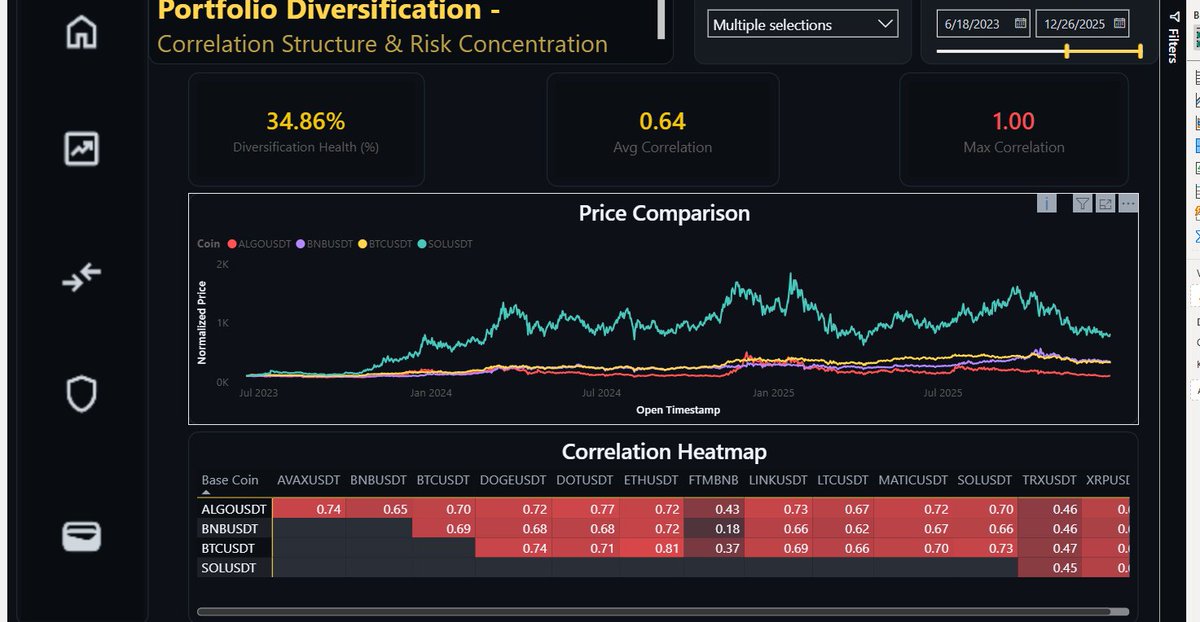Click the FTMBNB column header

[713, 480]
